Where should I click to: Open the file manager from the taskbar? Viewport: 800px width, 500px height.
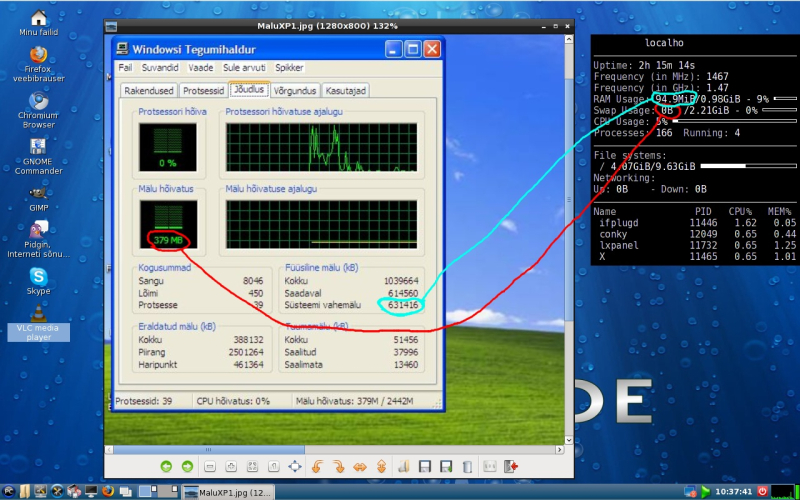24,492
